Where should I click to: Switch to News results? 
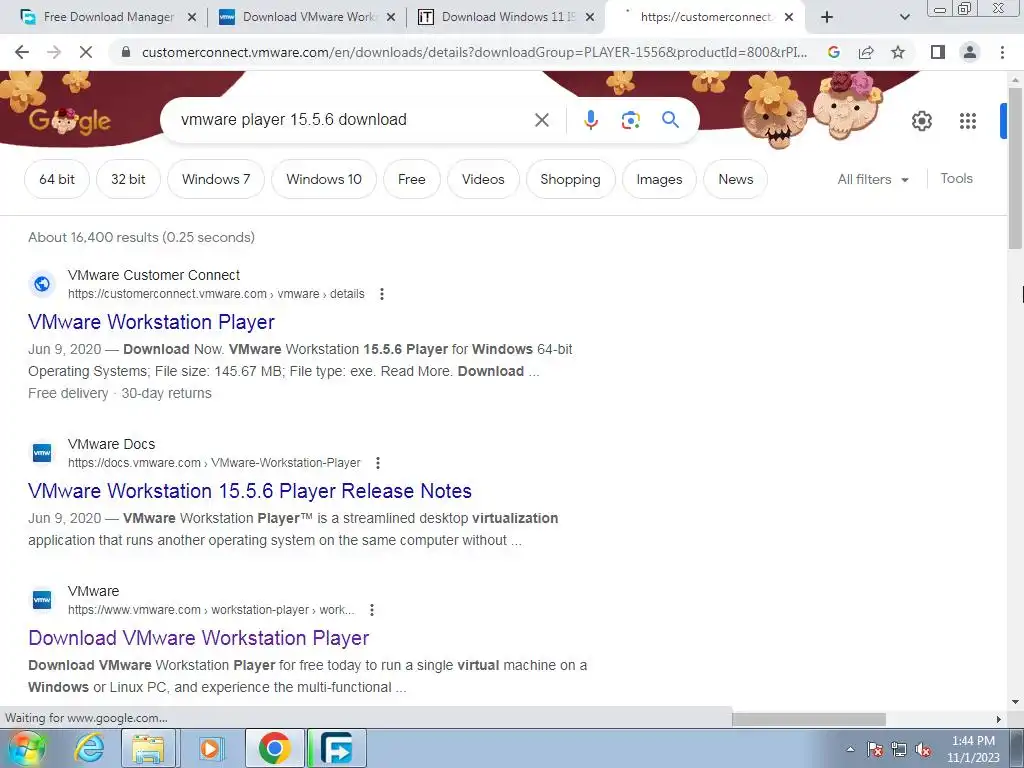pos(735,179)
